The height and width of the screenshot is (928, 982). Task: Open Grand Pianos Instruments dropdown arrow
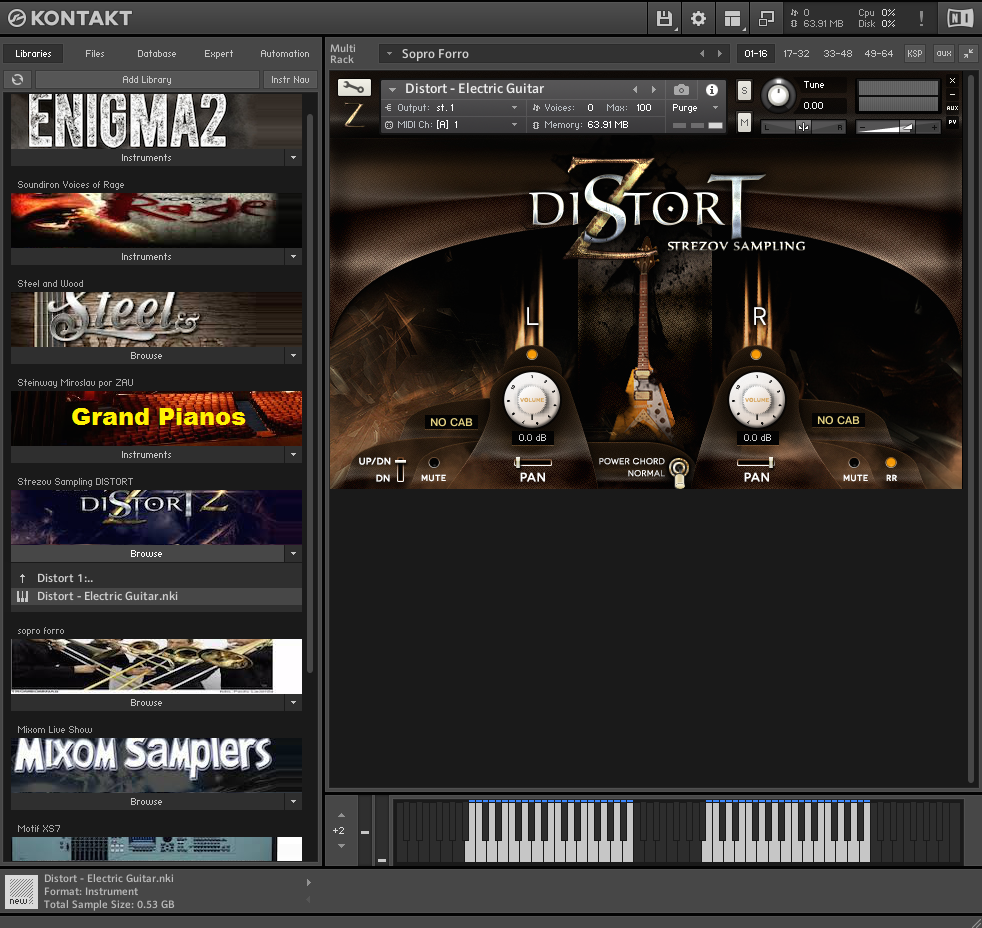293,455
